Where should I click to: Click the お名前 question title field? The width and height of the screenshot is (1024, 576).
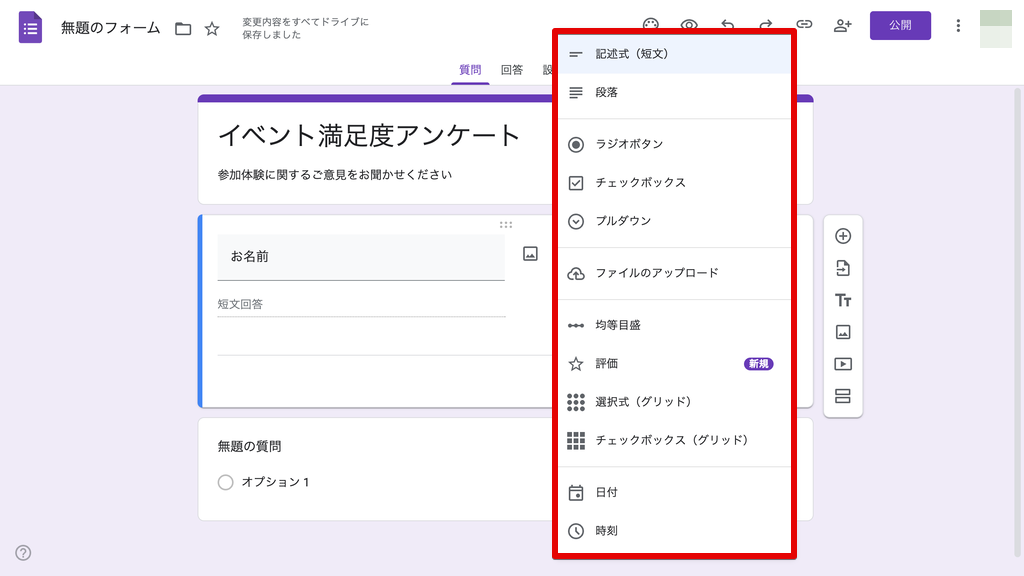[x=361, y=257]
